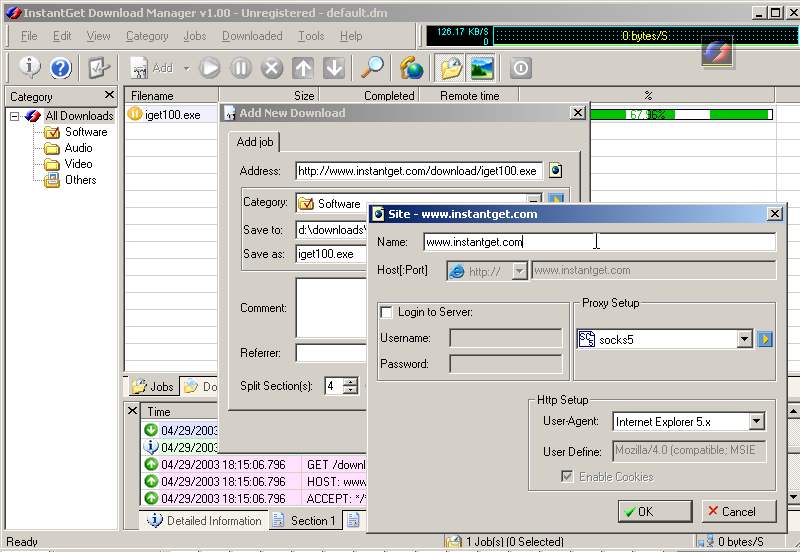This screenshot has width=800, height=552.
Task: Open the Edit menu
Action: click(x=62, y=36)
